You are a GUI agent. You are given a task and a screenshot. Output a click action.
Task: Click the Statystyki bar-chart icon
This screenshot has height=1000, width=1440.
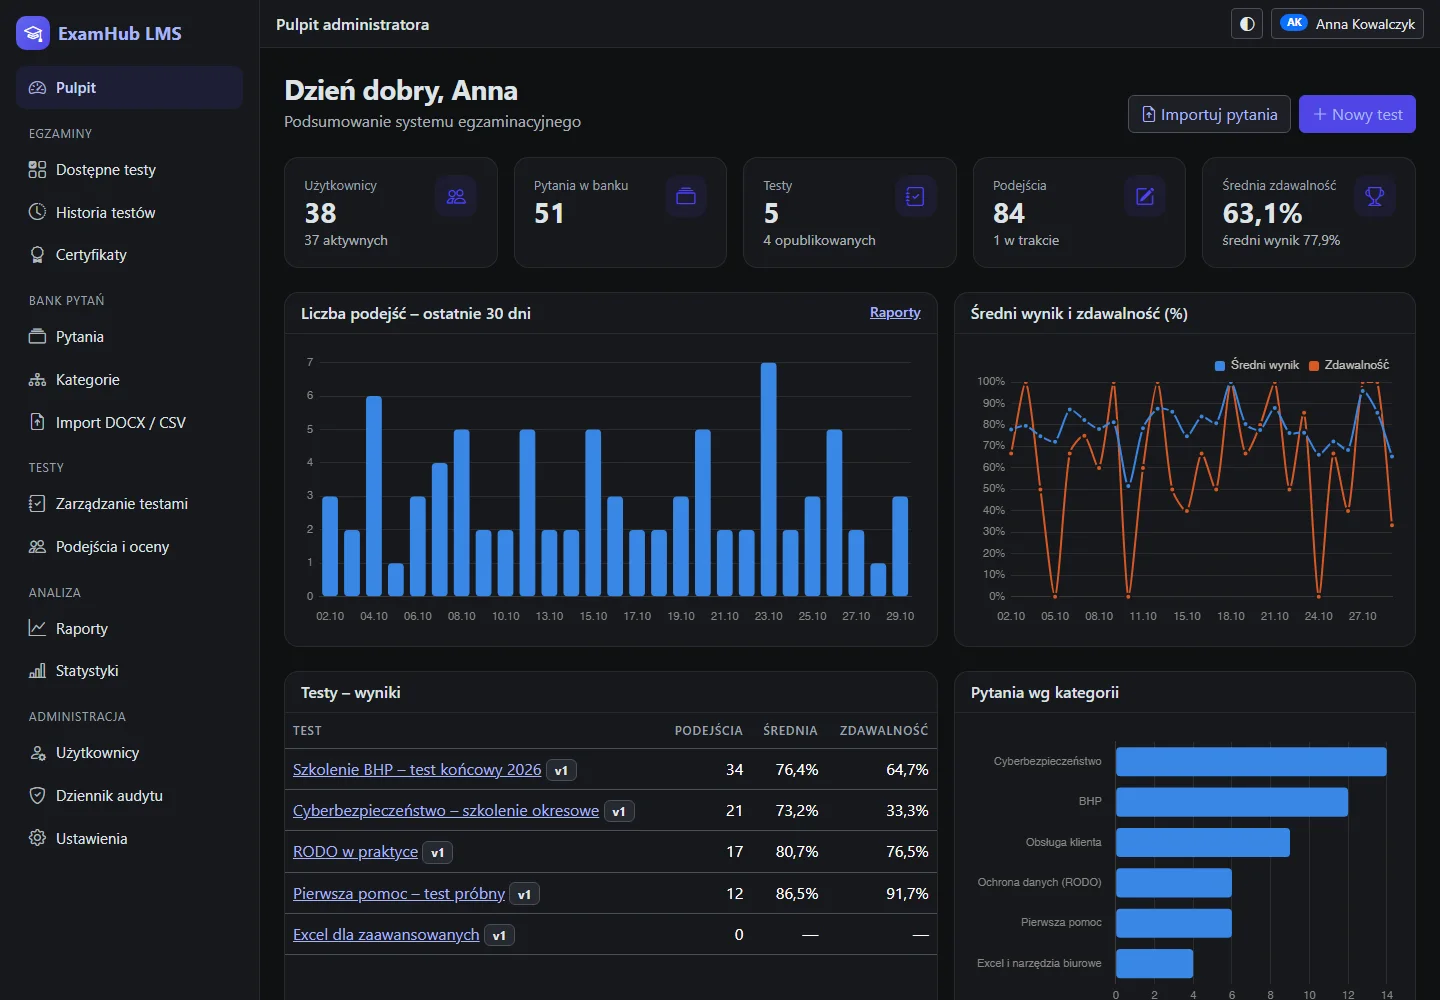tap(37, 671)
